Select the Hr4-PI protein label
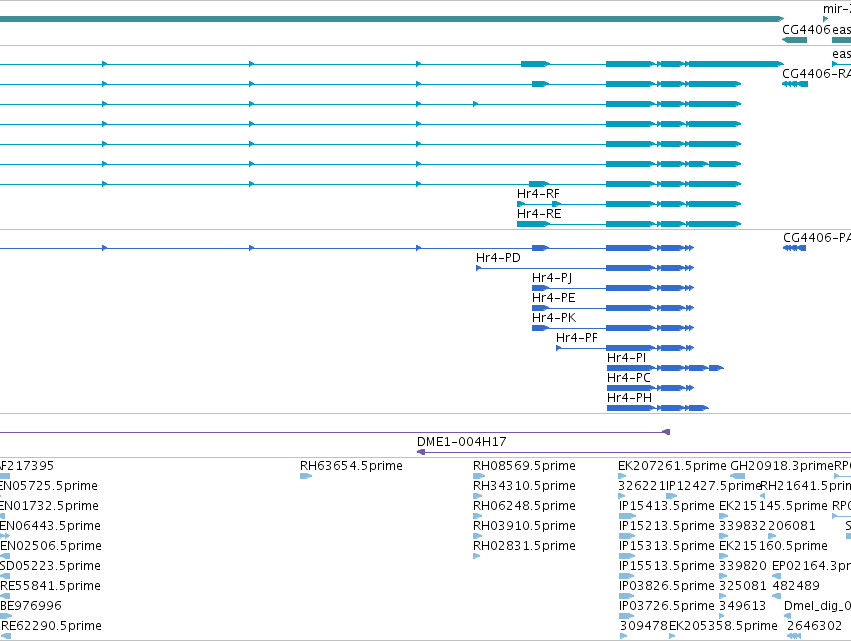Viewport: 851px width, 641px height. [626, 358]
